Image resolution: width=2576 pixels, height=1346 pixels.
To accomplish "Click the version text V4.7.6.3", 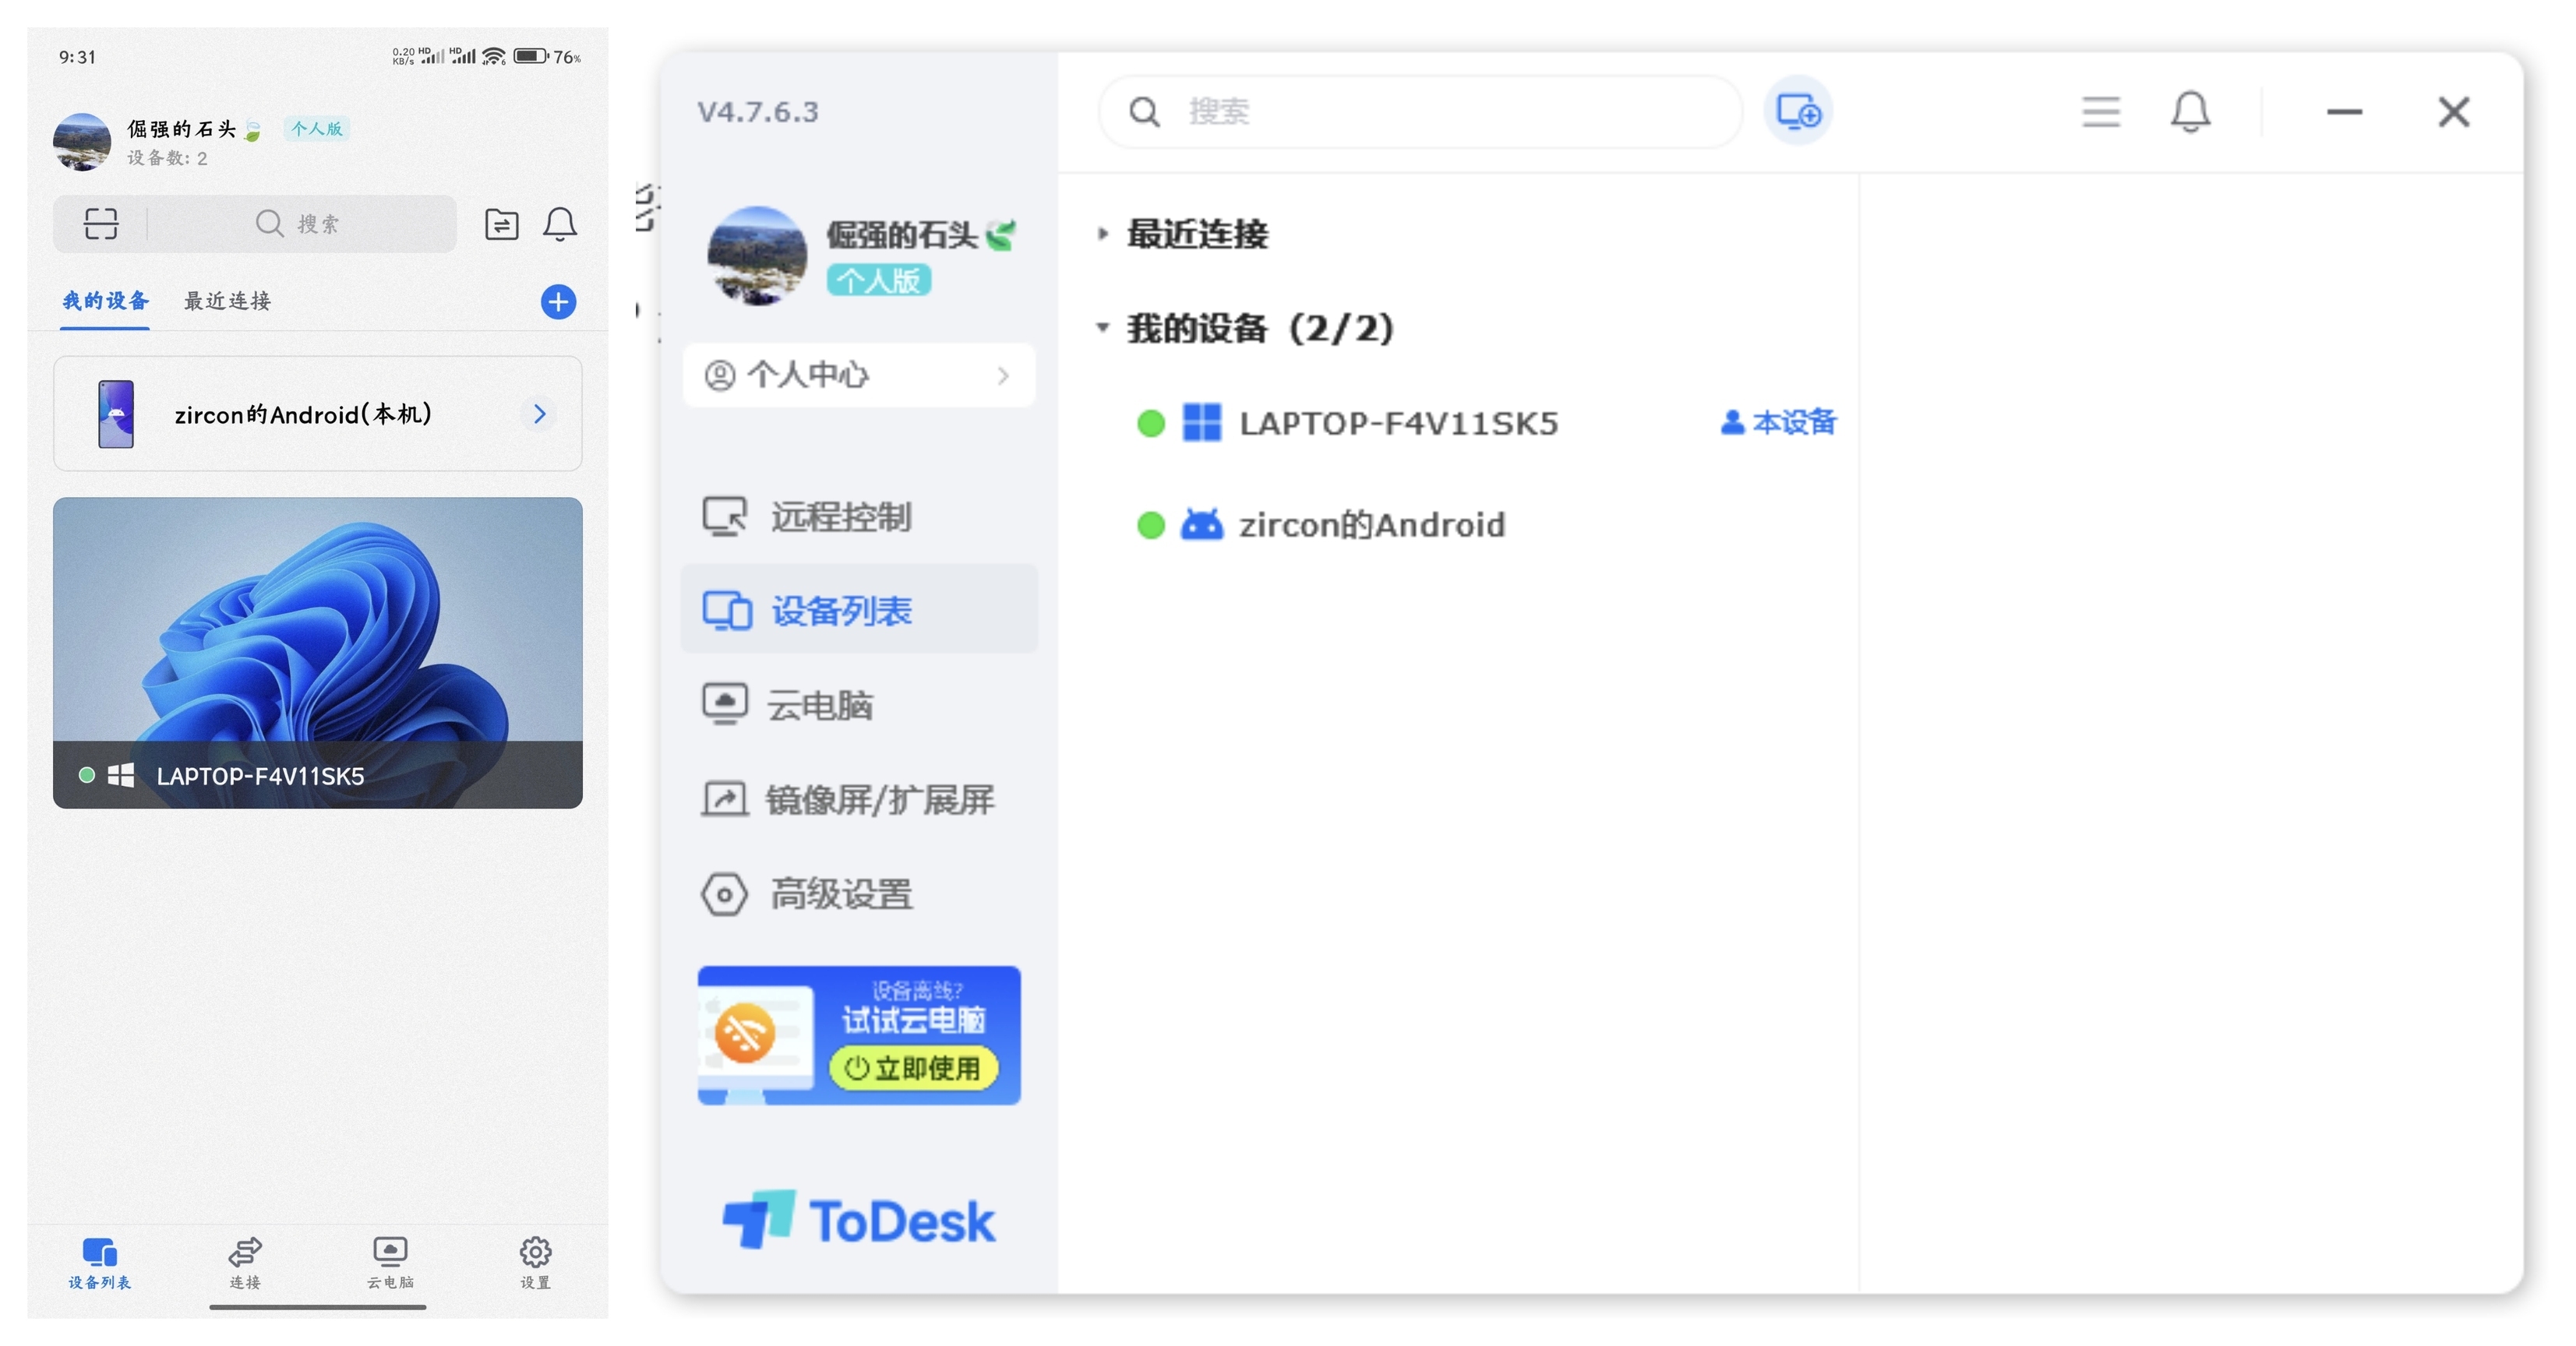I will [x=757, y=111].
